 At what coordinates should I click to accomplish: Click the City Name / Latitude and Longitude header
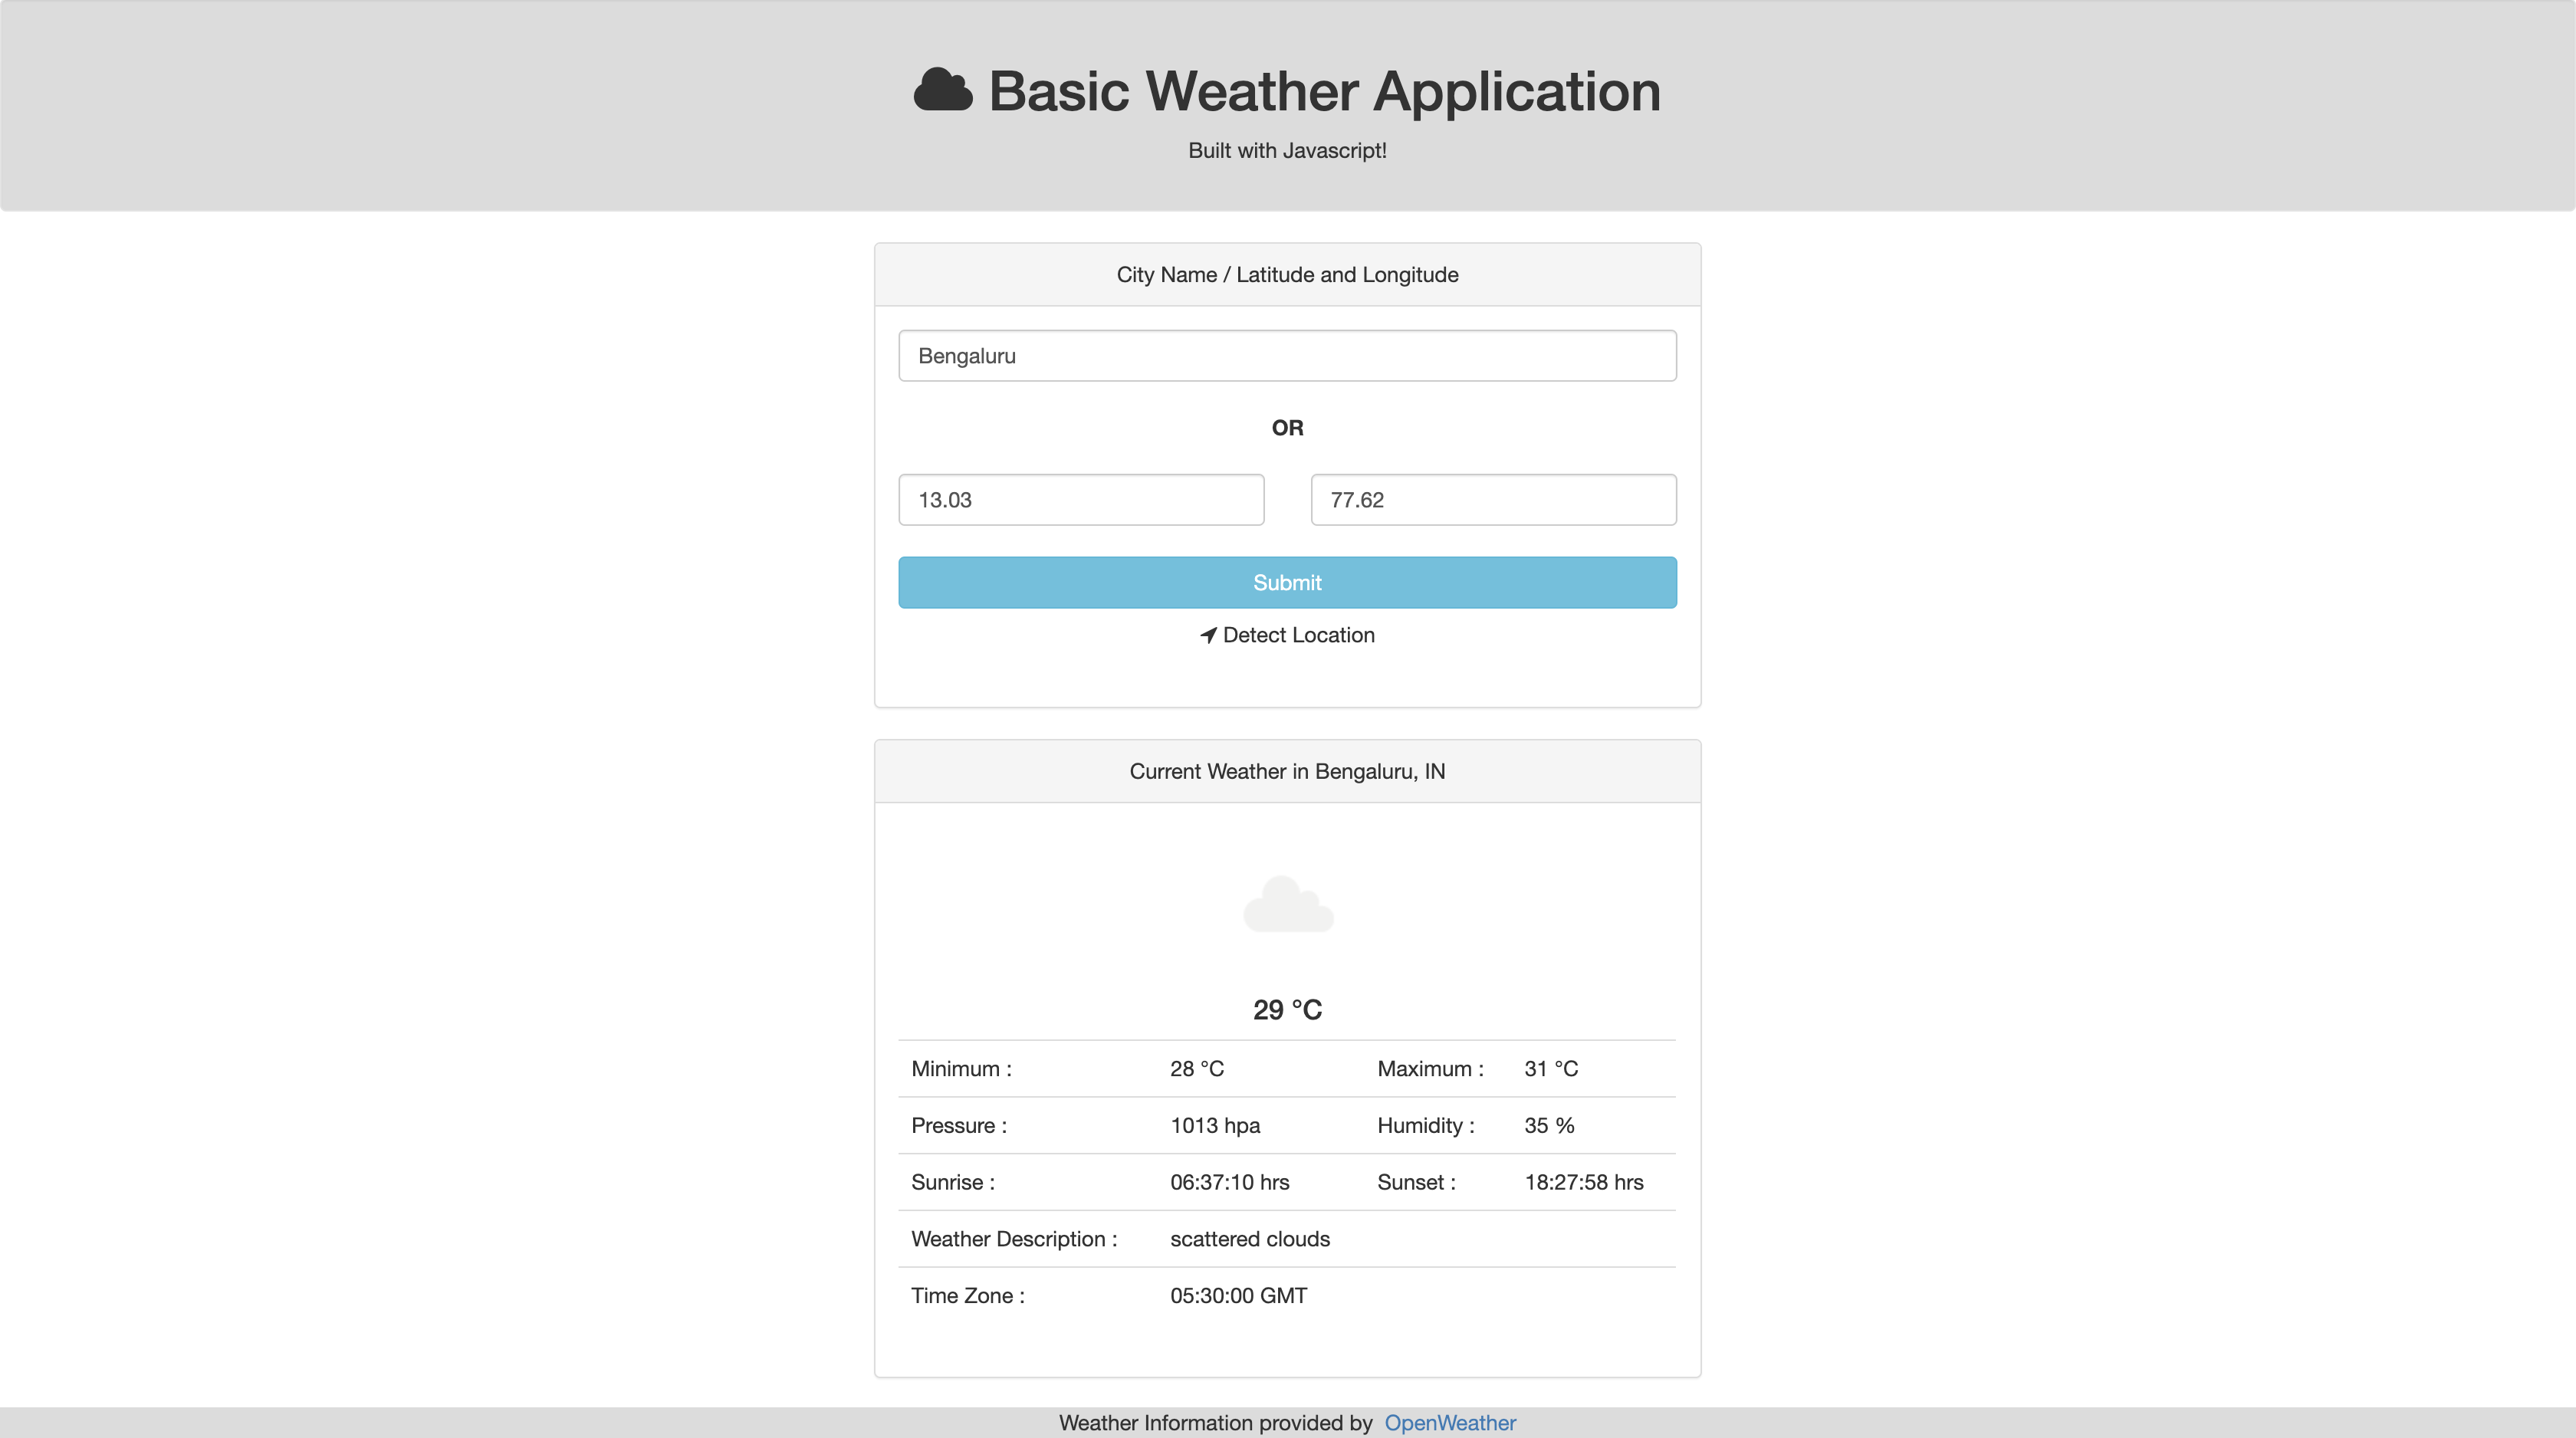coord(1287,275)
